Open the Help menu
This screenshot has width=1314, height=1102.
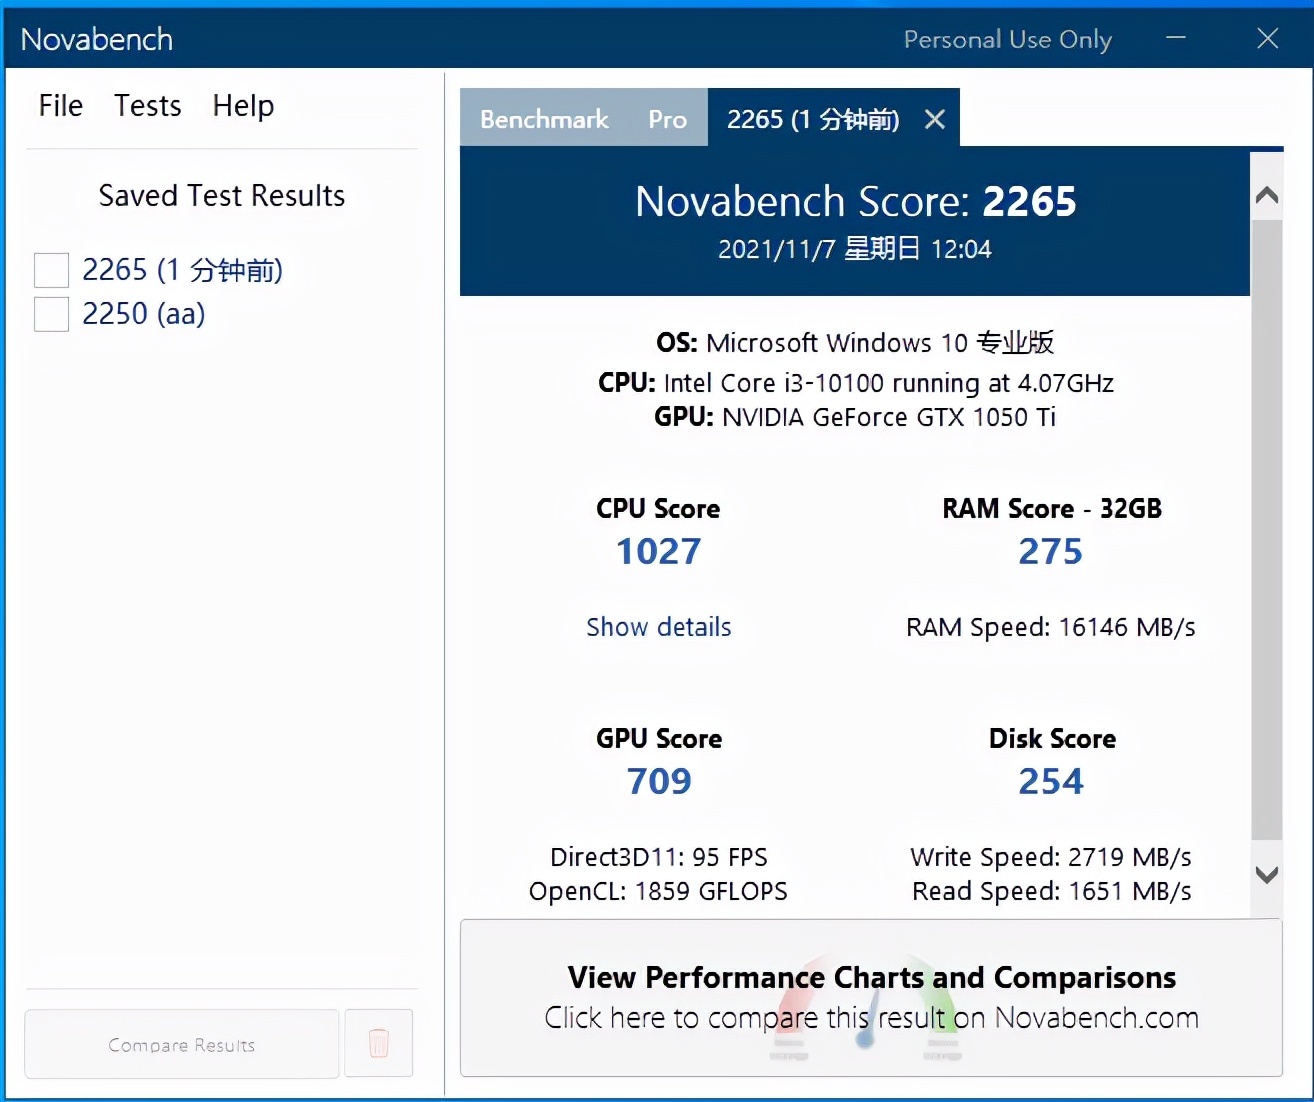point(243,106)
